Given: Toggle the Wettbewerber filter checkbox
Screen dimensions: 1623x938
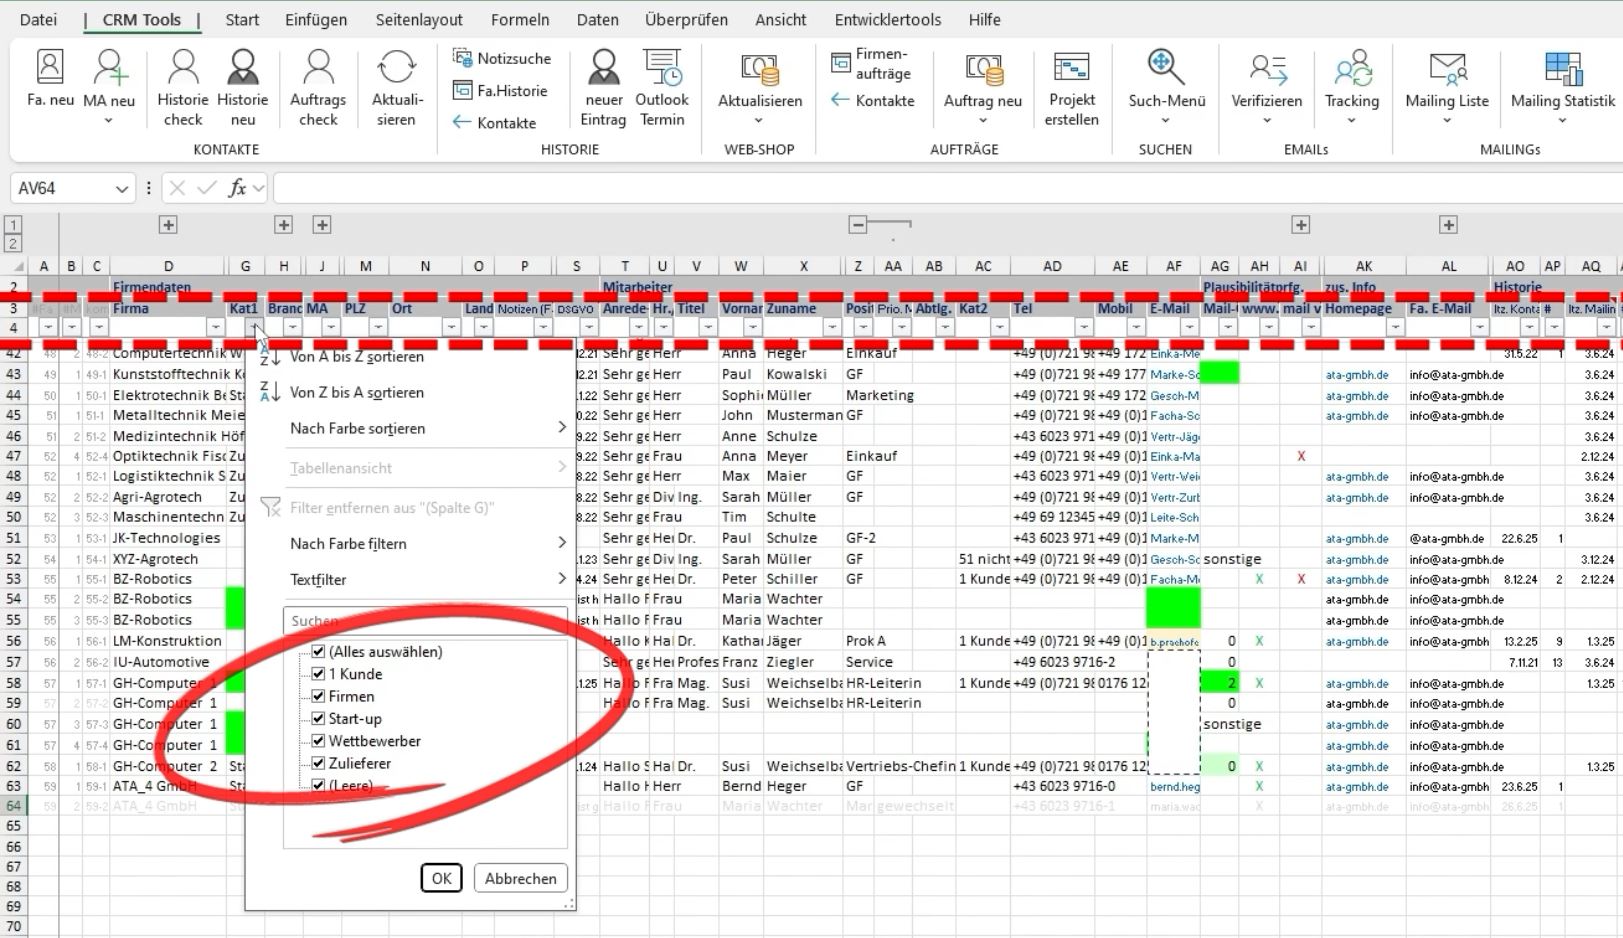Looking at the screenshot, I should pos(318,741).
